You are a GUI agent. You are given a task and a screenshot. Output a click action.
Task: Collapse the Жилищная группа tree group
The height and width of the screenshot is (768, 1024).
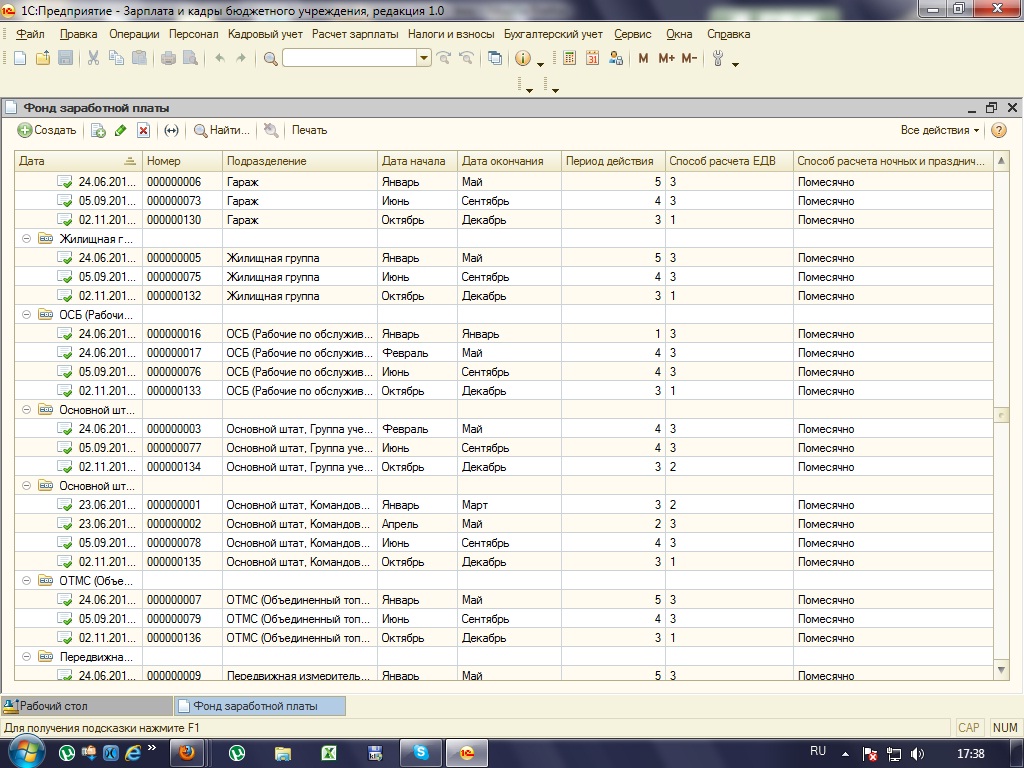pyautogui.click(x=26, y=239)
